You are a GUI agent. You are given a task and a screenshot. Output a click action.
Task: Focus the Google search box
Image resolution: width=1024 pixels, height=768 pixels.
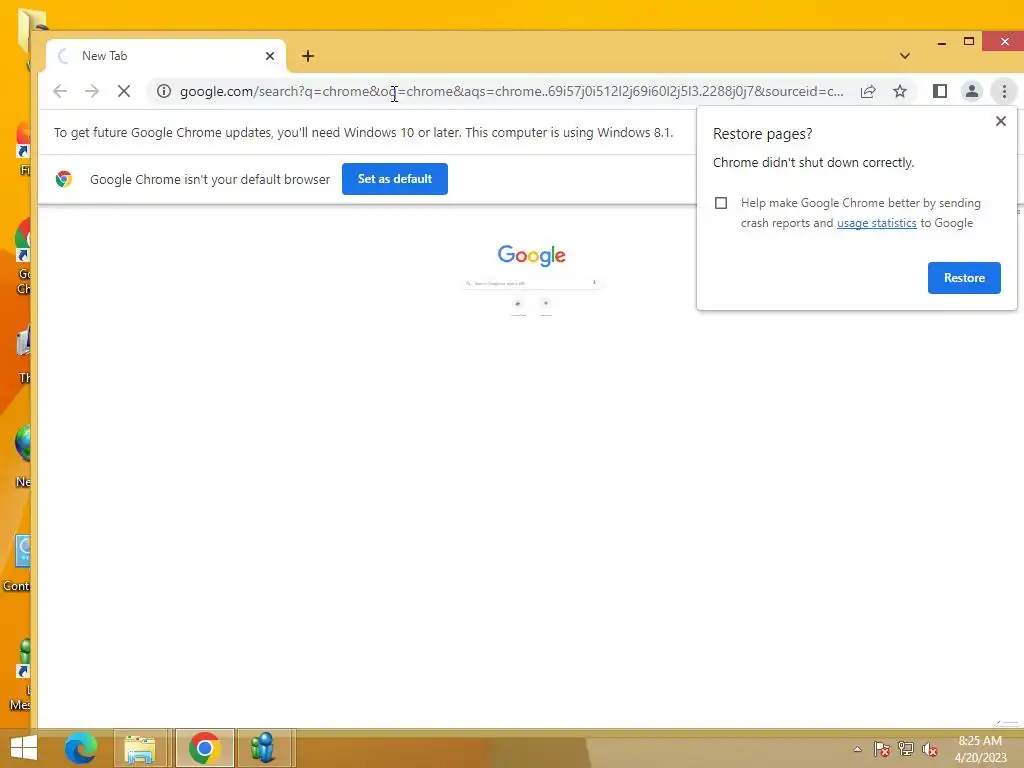(532, 283)
